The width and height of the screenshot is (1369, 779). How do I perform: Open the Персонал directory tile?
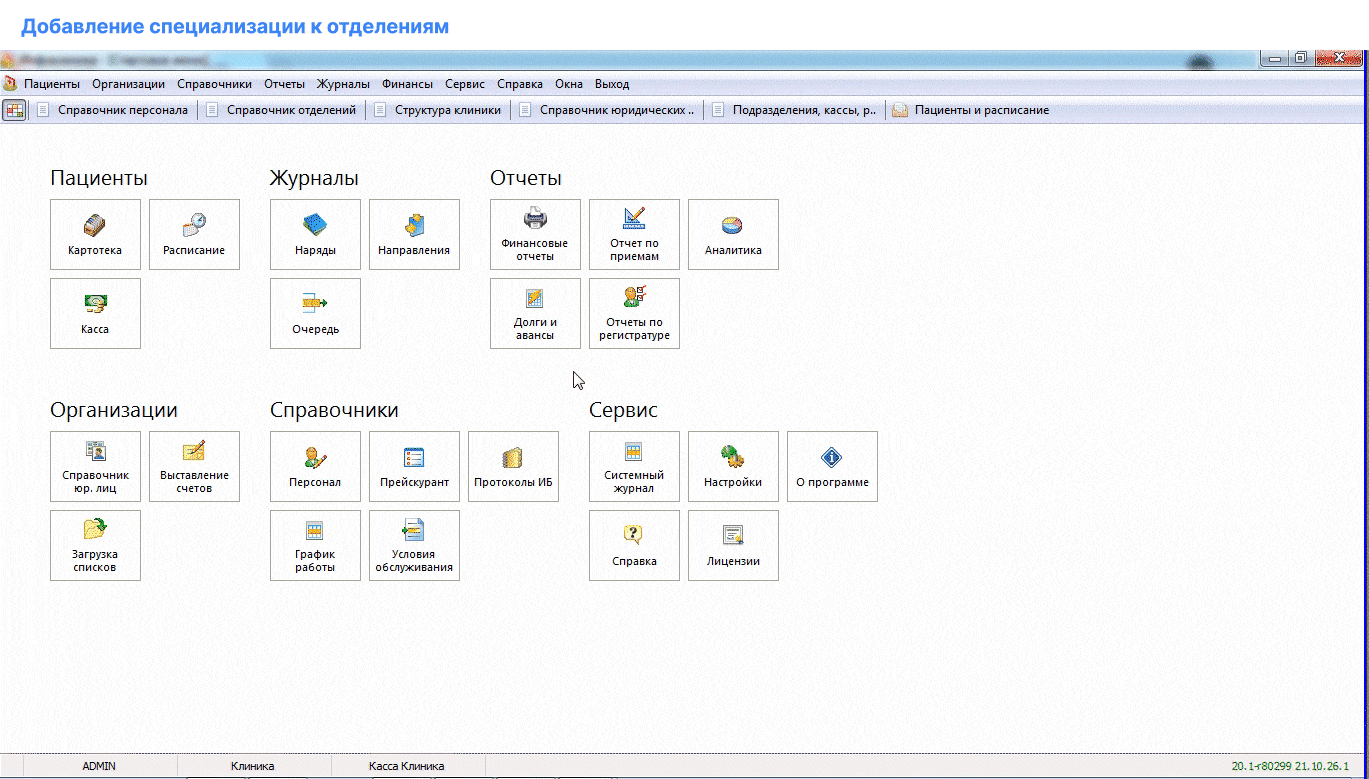coord(315,466)
